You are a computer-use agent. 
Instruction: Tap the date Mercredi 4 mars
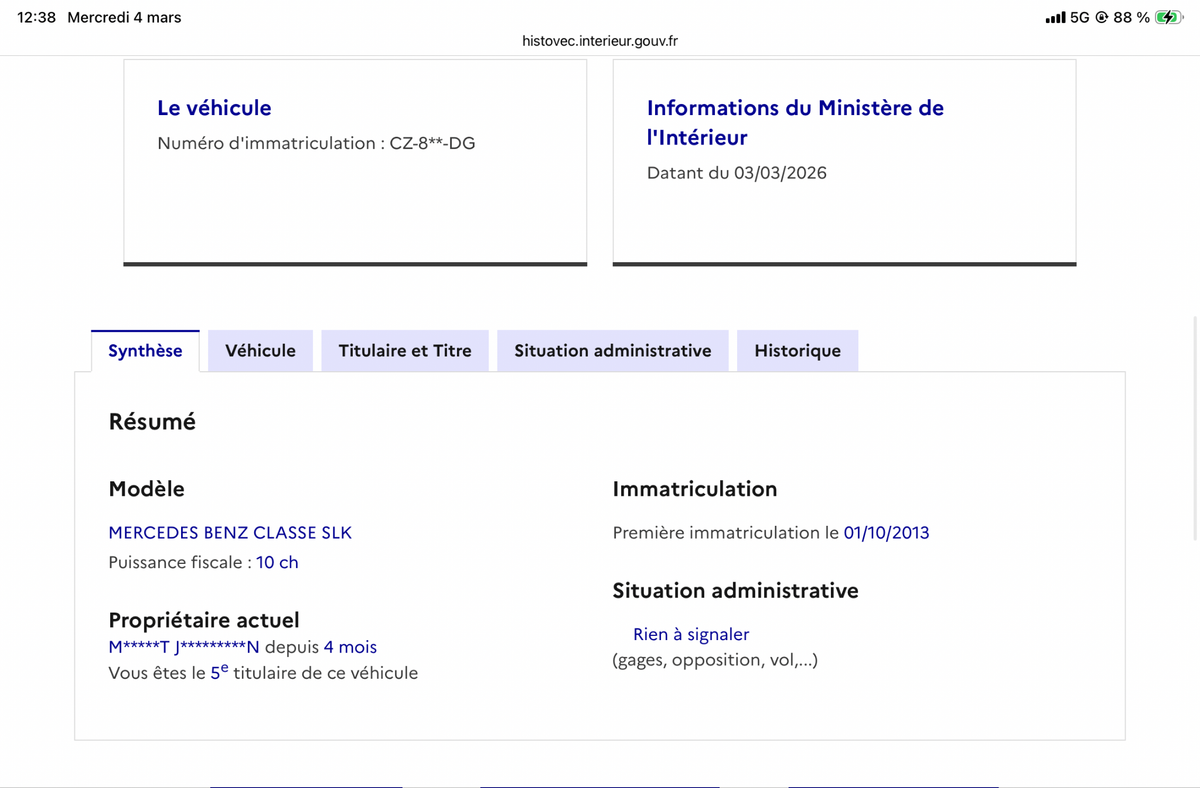[x=124, y=17]
